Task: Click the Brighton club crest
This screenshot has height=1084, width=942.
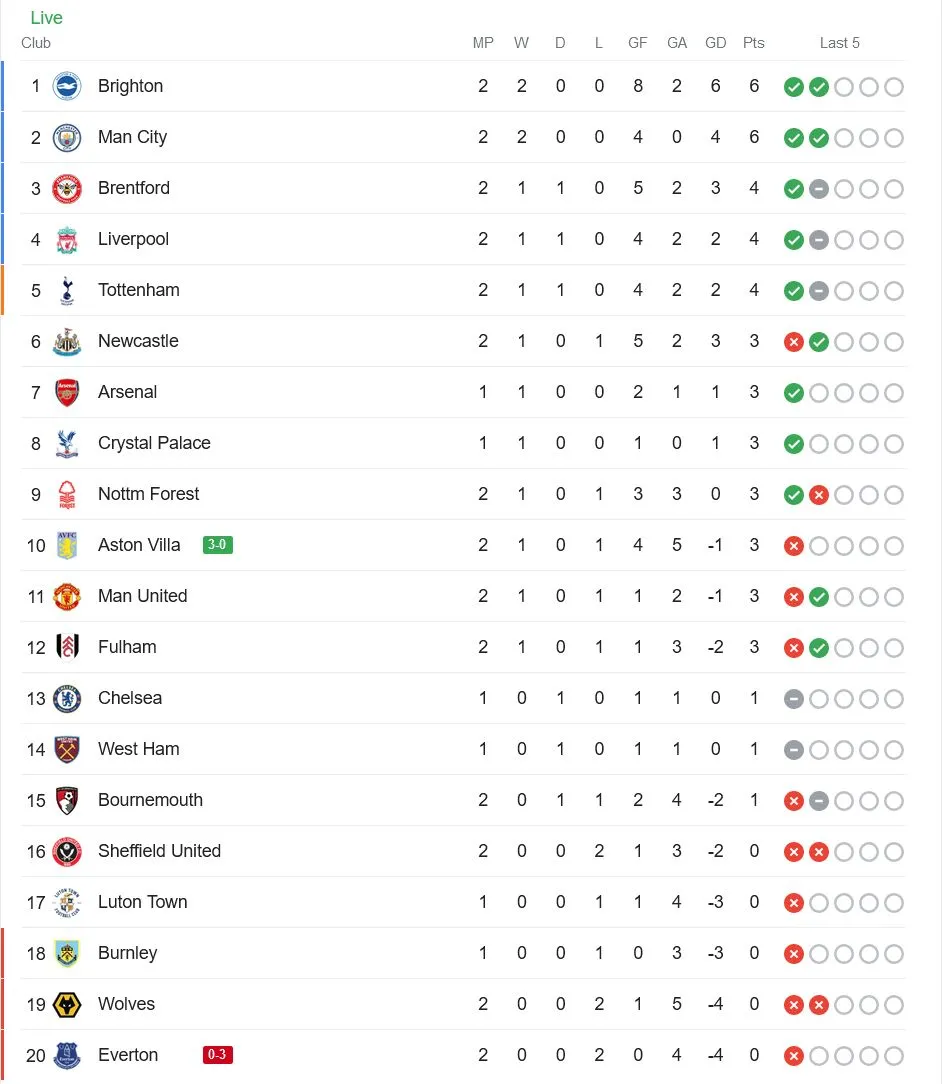Action: 67,86
